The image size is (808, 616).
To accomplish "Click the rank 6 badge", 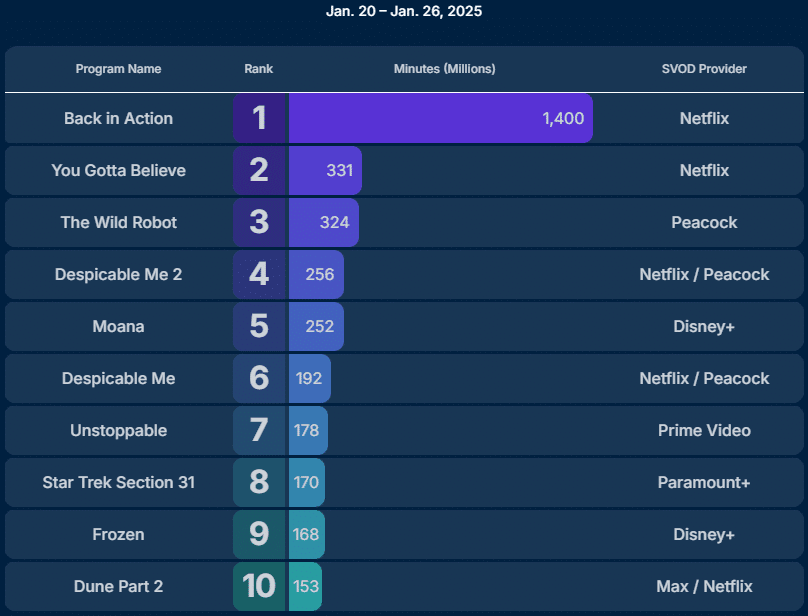I will 260,378.
